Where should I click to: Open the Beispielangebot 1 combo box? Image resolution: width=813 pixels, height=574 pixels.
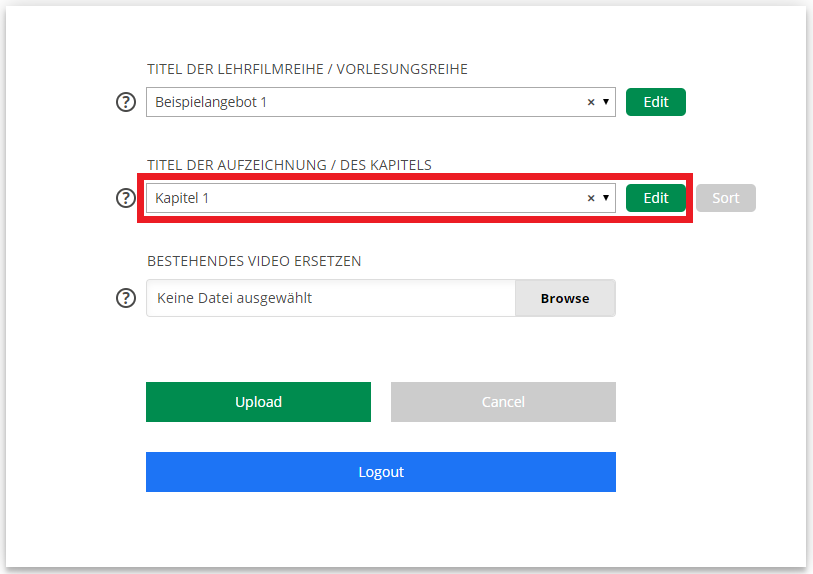tap(360, 102)
